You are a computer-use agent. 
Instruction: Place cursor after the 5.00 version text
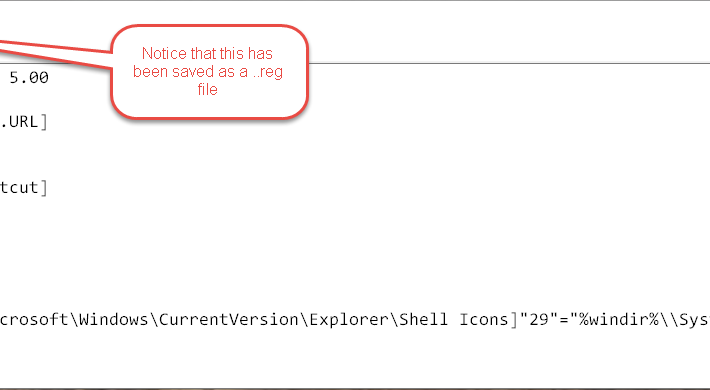coord(49,78)
